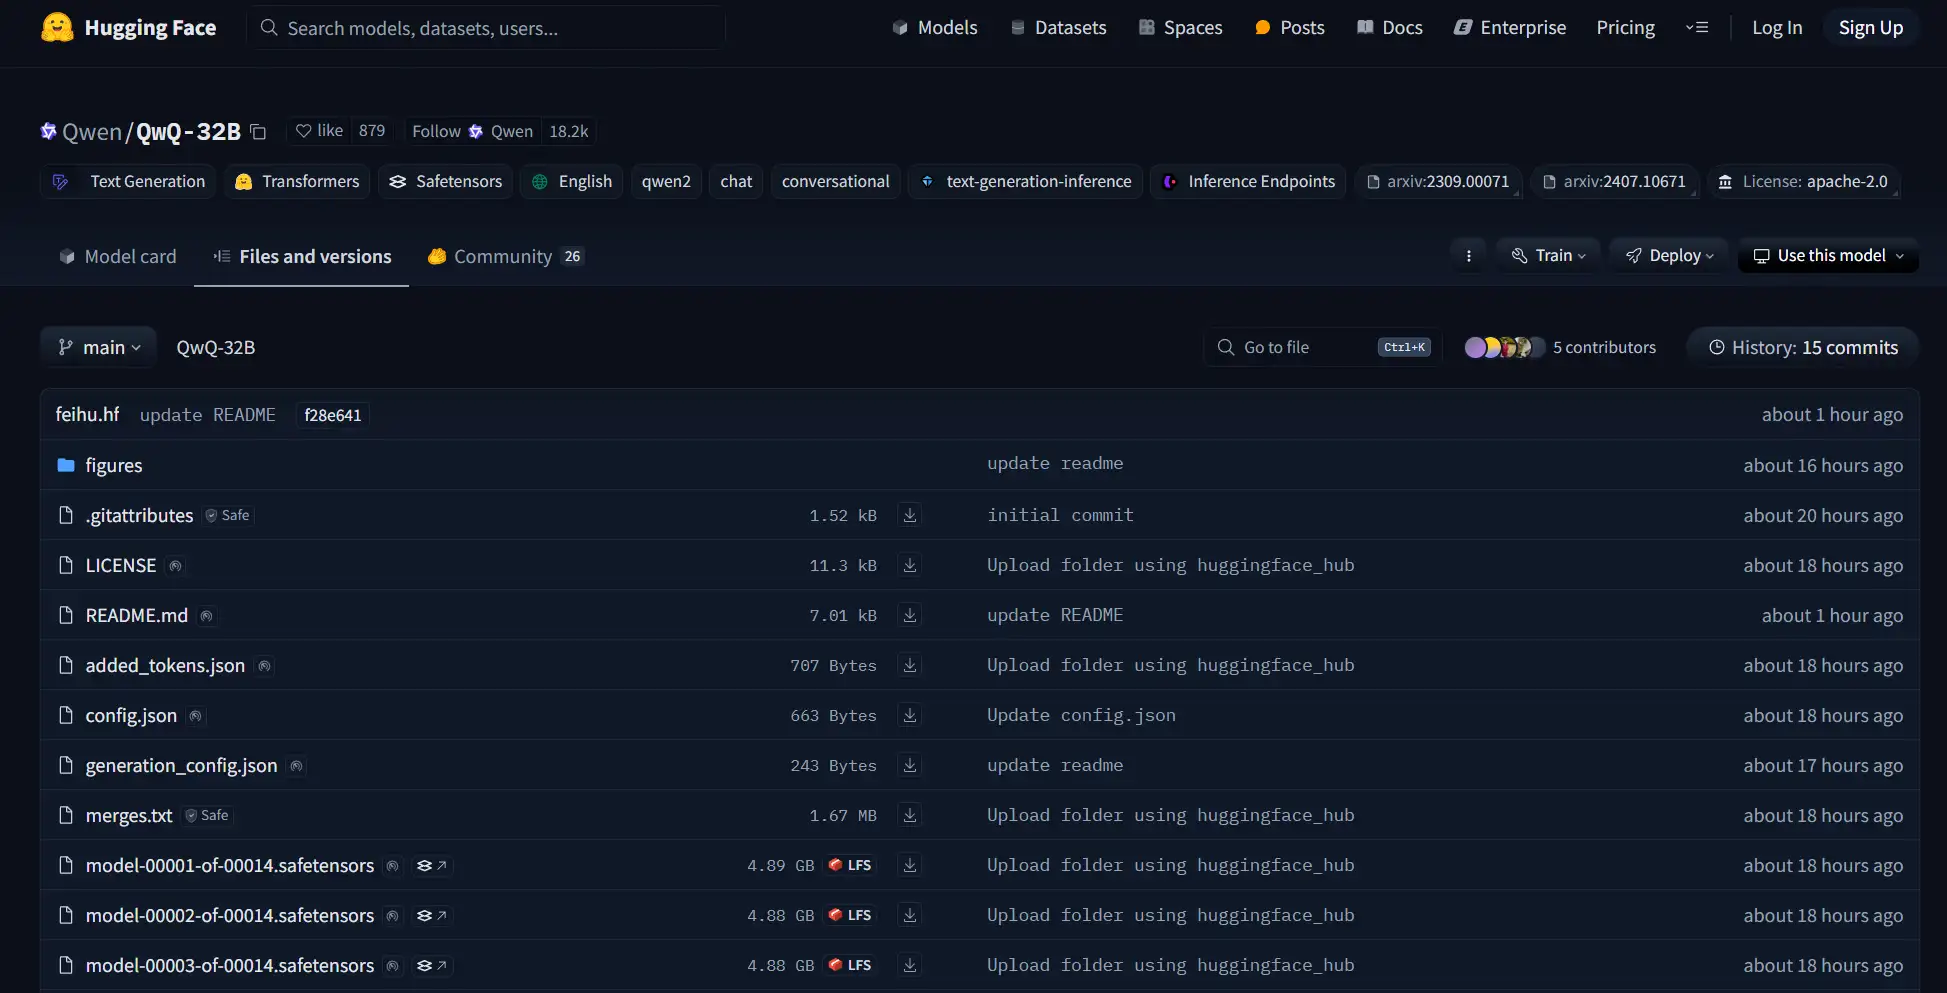Screen dimensions: 1947x993
Task: View safetensors info for model-00003 file
Action: click(x=432, y=965)
